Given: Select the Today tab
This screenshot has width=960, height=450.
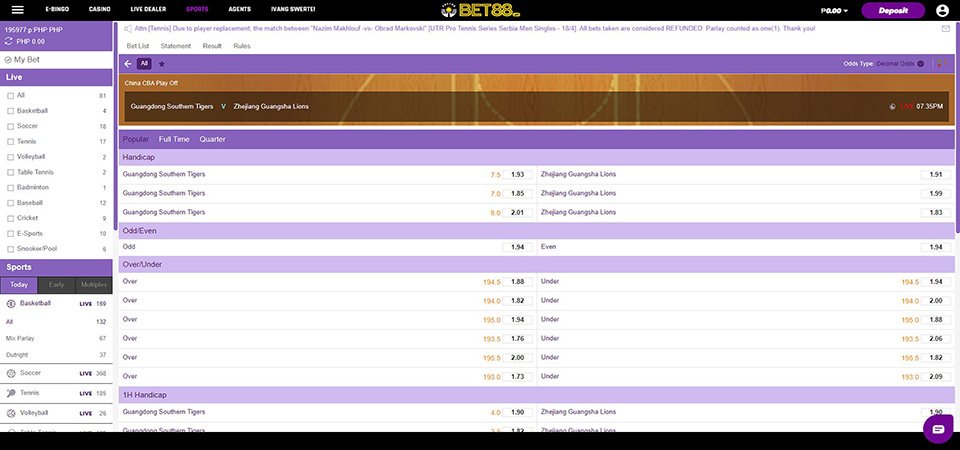Looking at the screenshot, I should tap(19, 285).
